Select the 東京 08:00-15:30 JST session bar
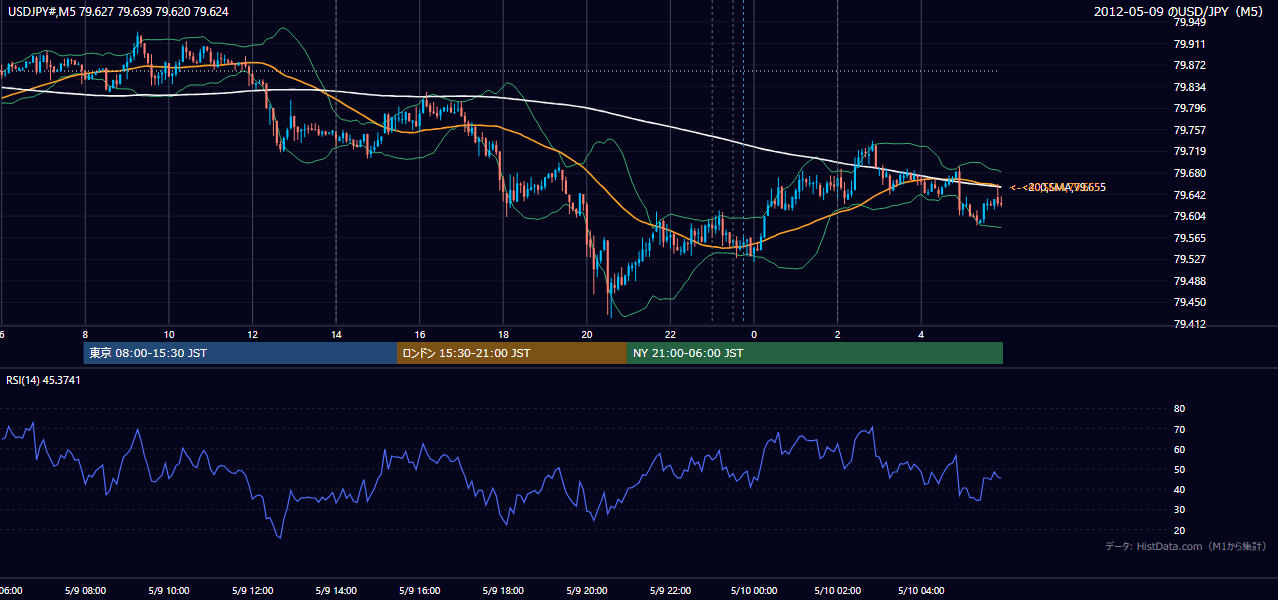 (x=241, y=353)
